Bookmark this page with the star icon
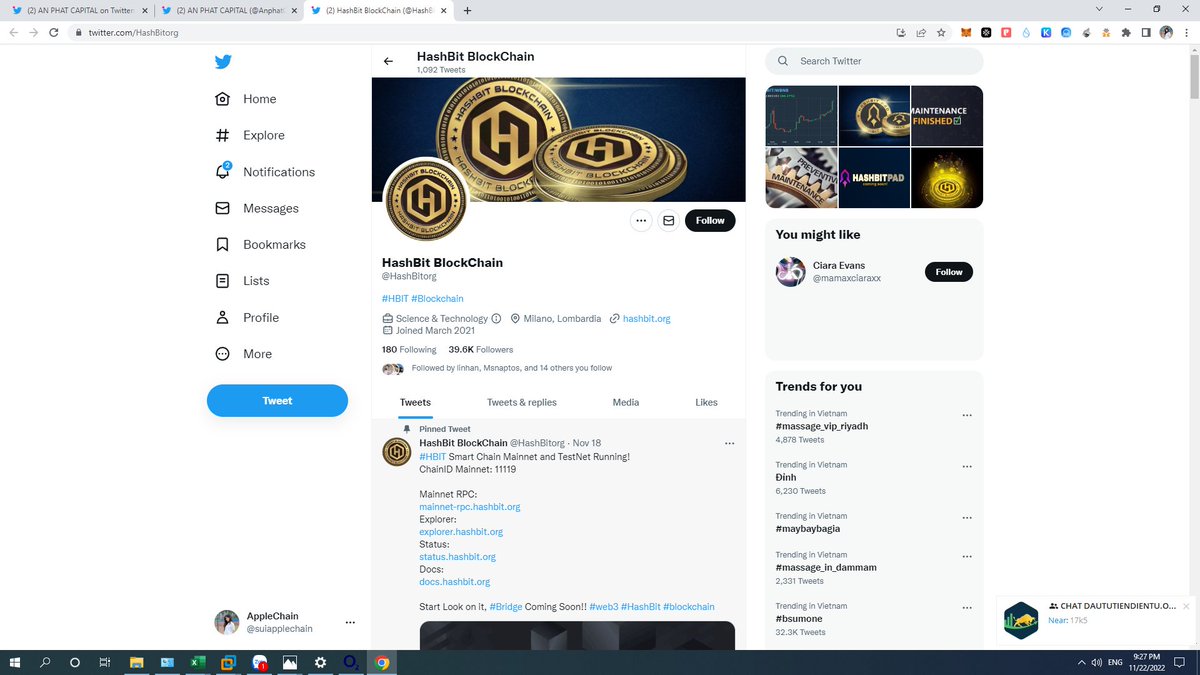1200x675 pixels. (939, 32)
